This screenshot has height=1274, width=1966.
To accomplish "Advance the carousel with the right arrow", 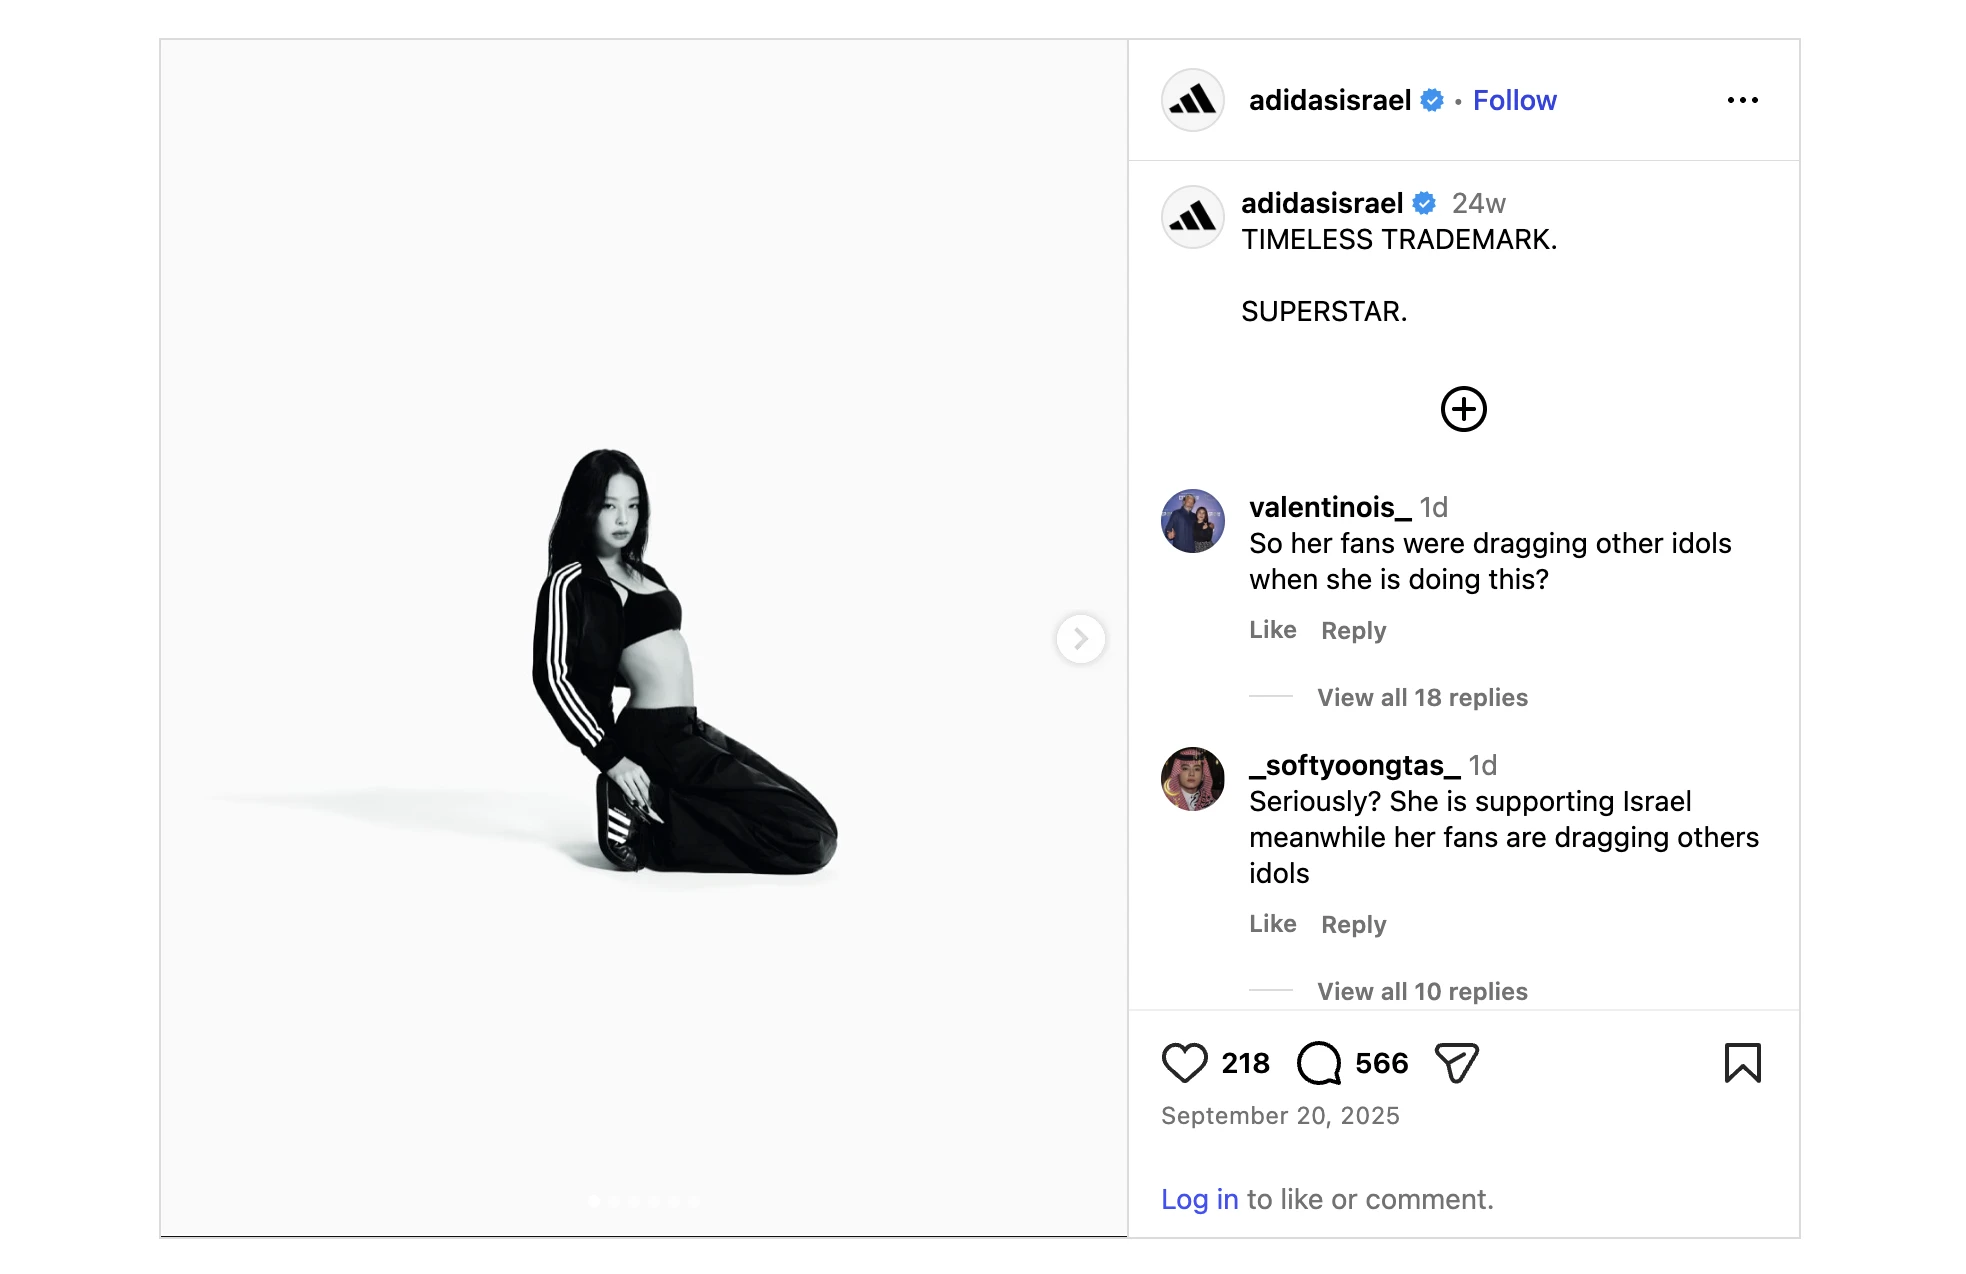I will [x=1080, y=639].
